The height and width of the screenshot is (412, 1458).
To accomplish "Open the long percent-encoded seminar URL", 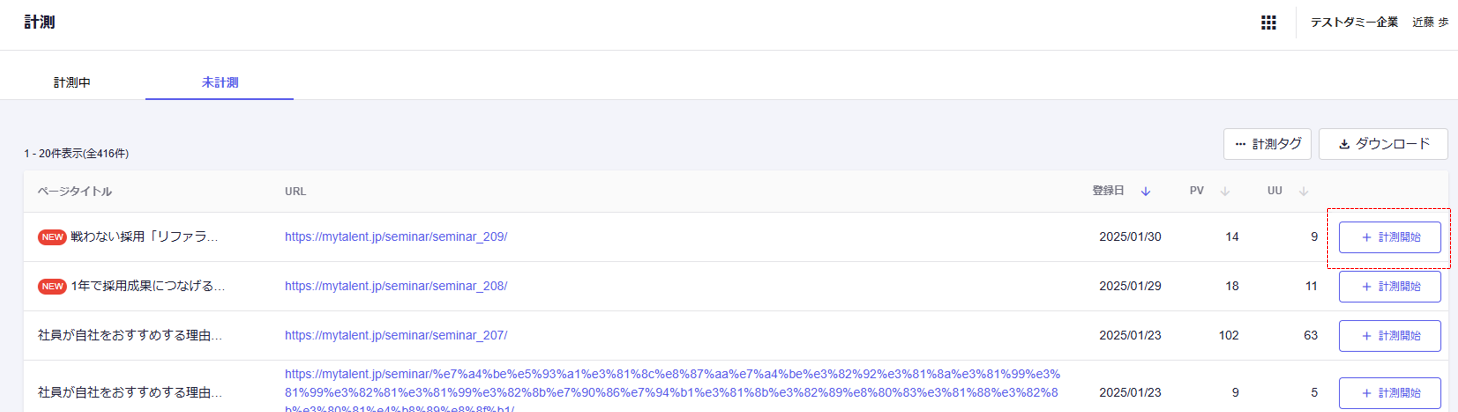I will pos(672,391).
